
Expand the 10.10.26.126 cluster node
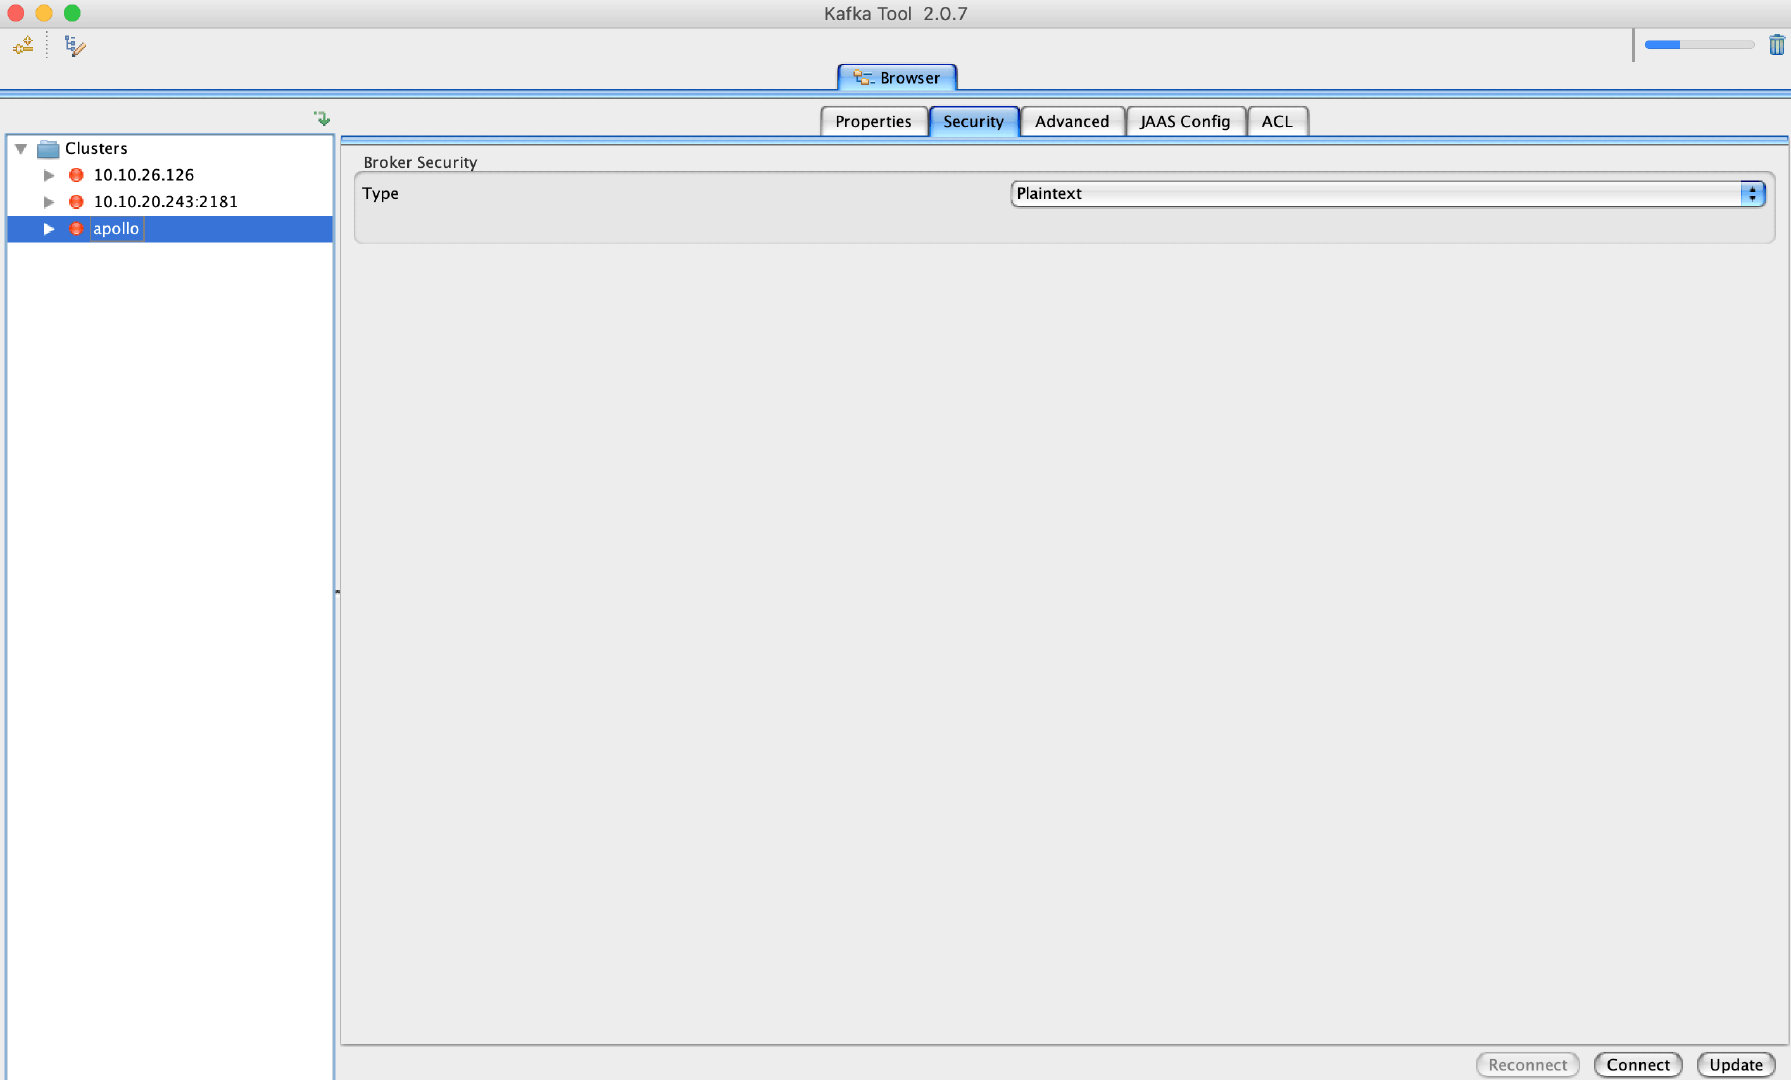[x=49, y=175]
